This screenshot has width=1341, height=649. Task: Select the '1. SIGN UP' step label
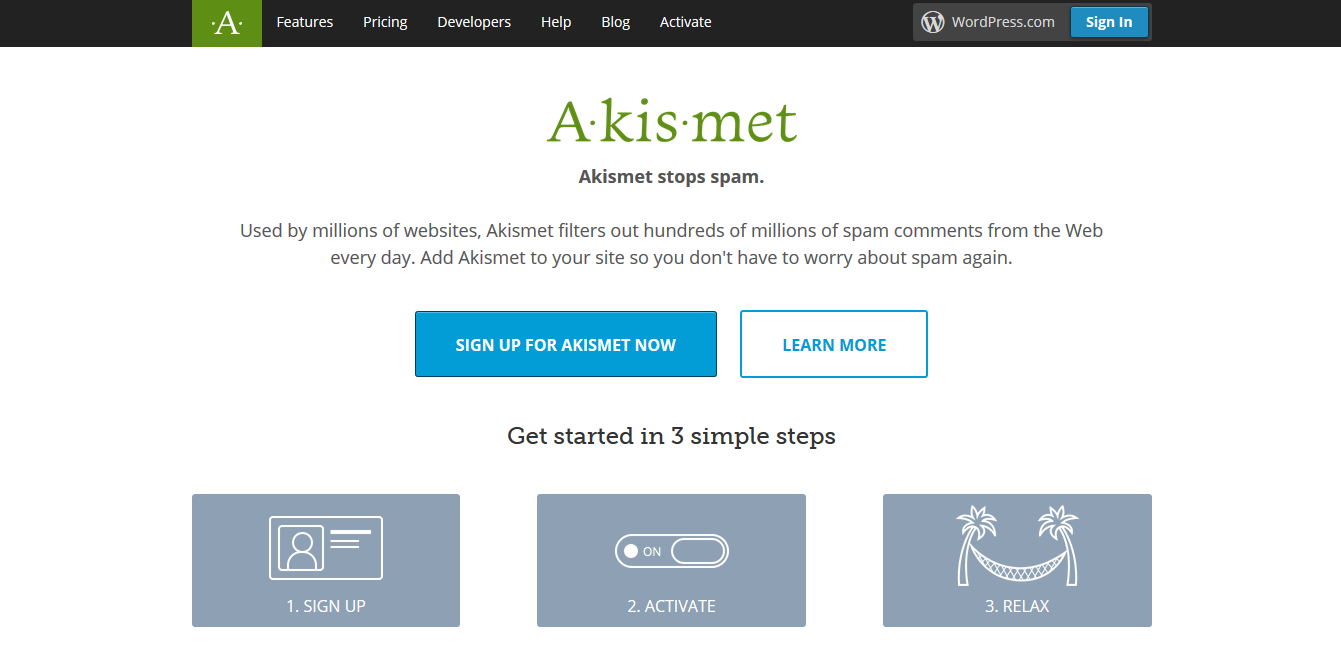click(326, 606)
